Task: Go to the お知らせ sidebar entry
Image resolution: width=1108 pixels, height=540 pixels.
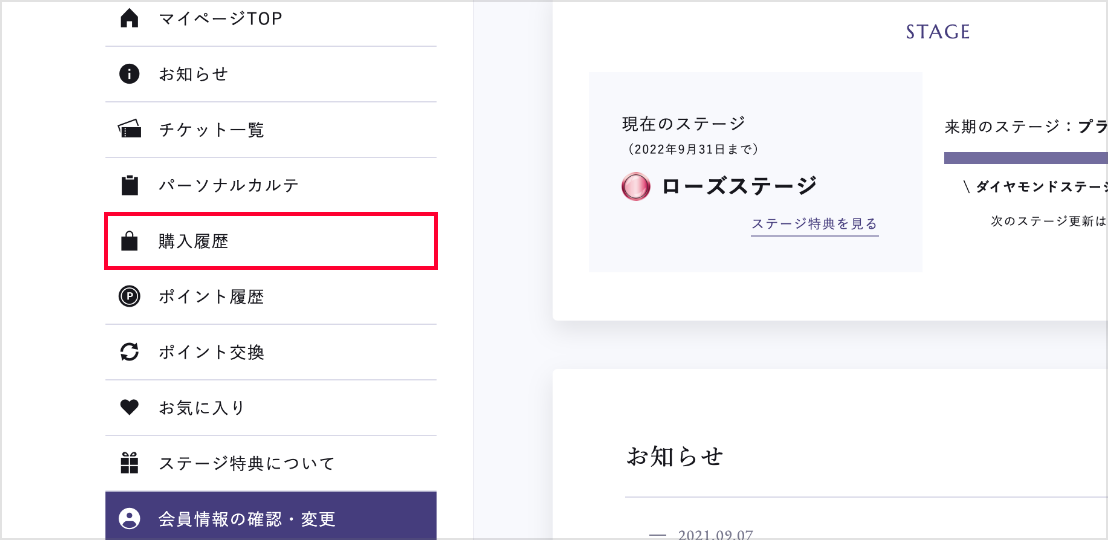Action: tap(194, 74)
